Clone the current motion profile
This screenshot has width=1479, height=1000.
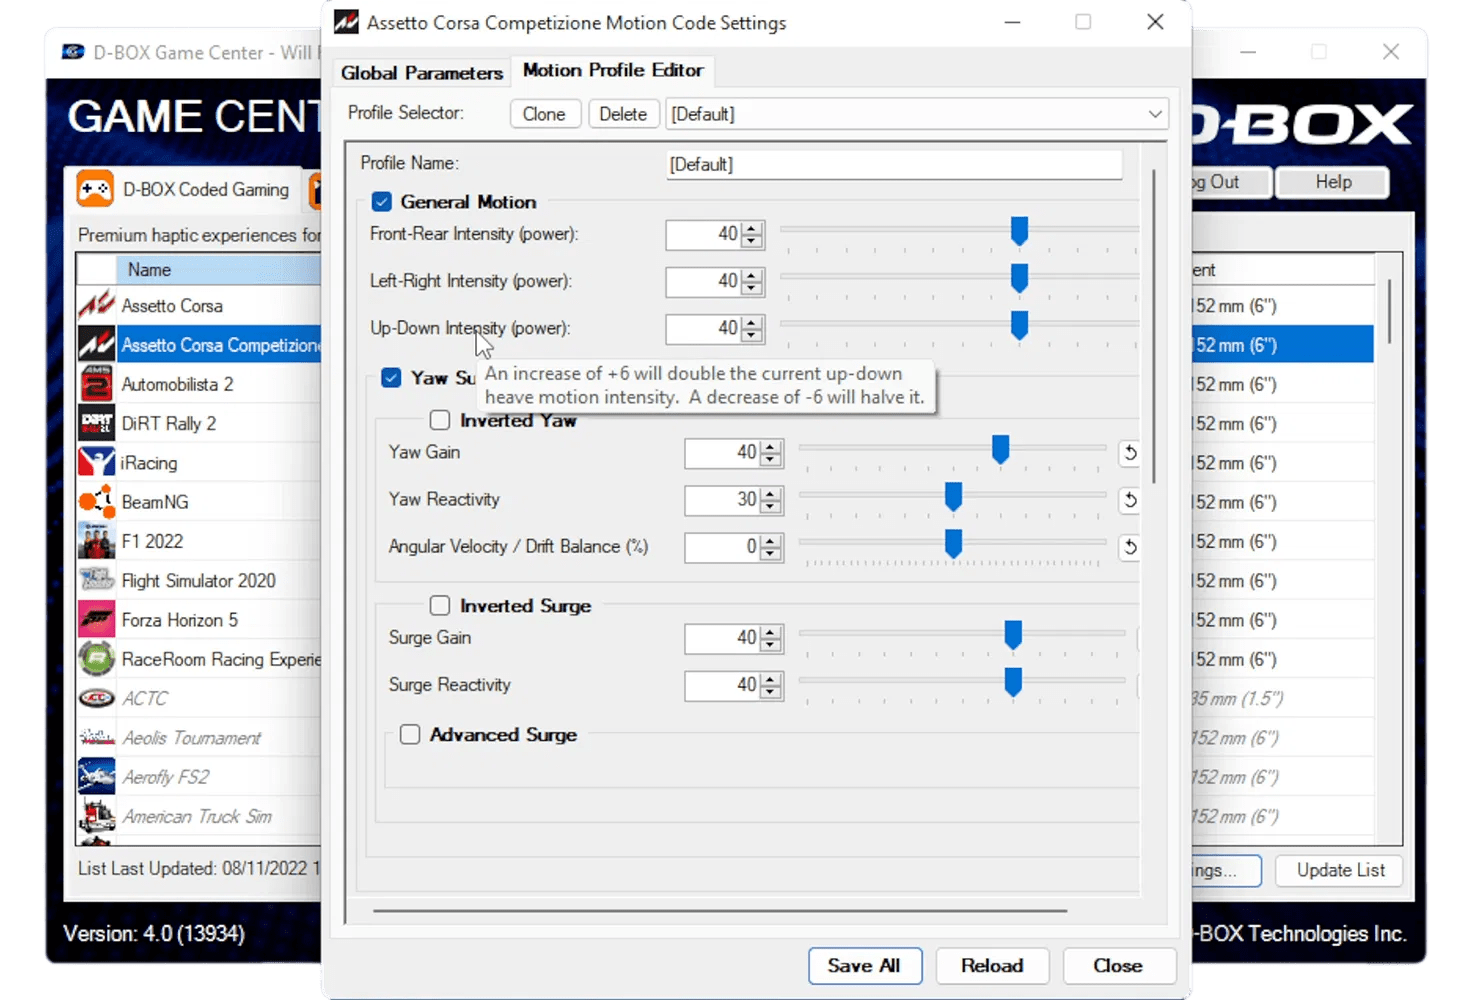coord(544,114)
